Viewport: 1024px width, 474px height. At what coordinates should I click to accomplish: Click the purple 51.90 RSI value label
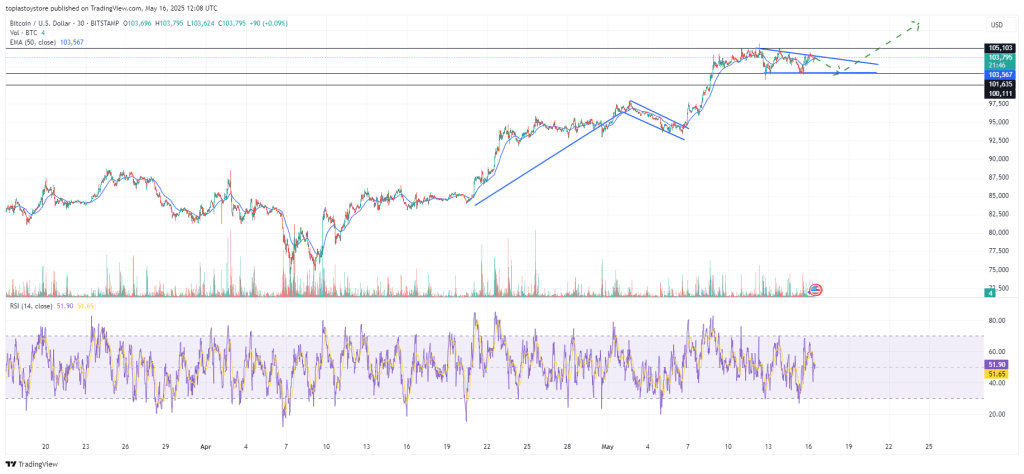(x=997, y=365)
